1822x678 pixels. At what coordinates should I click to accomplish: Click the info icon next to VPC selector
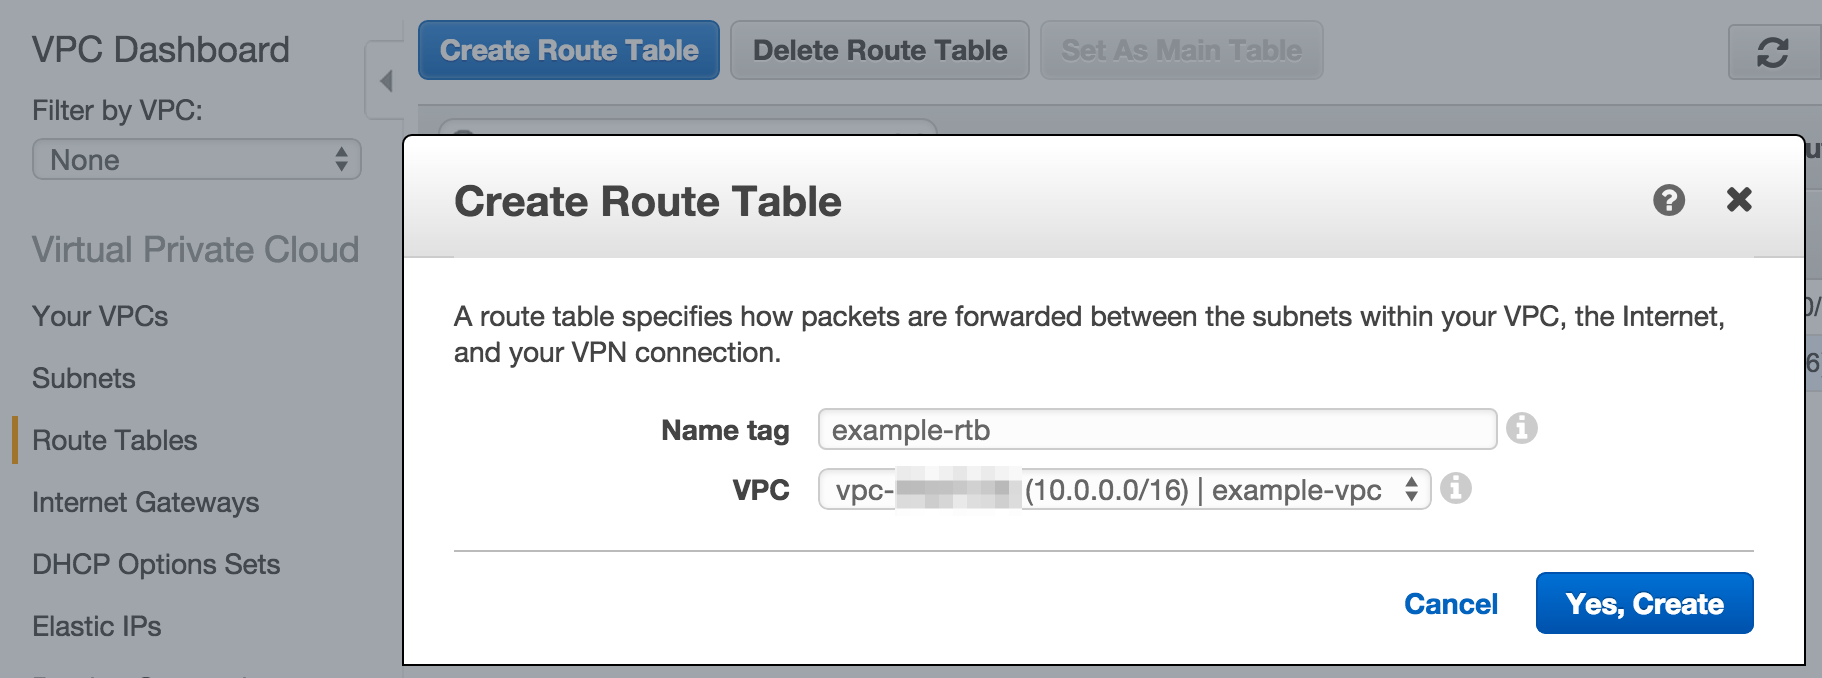click(1458, 489)
